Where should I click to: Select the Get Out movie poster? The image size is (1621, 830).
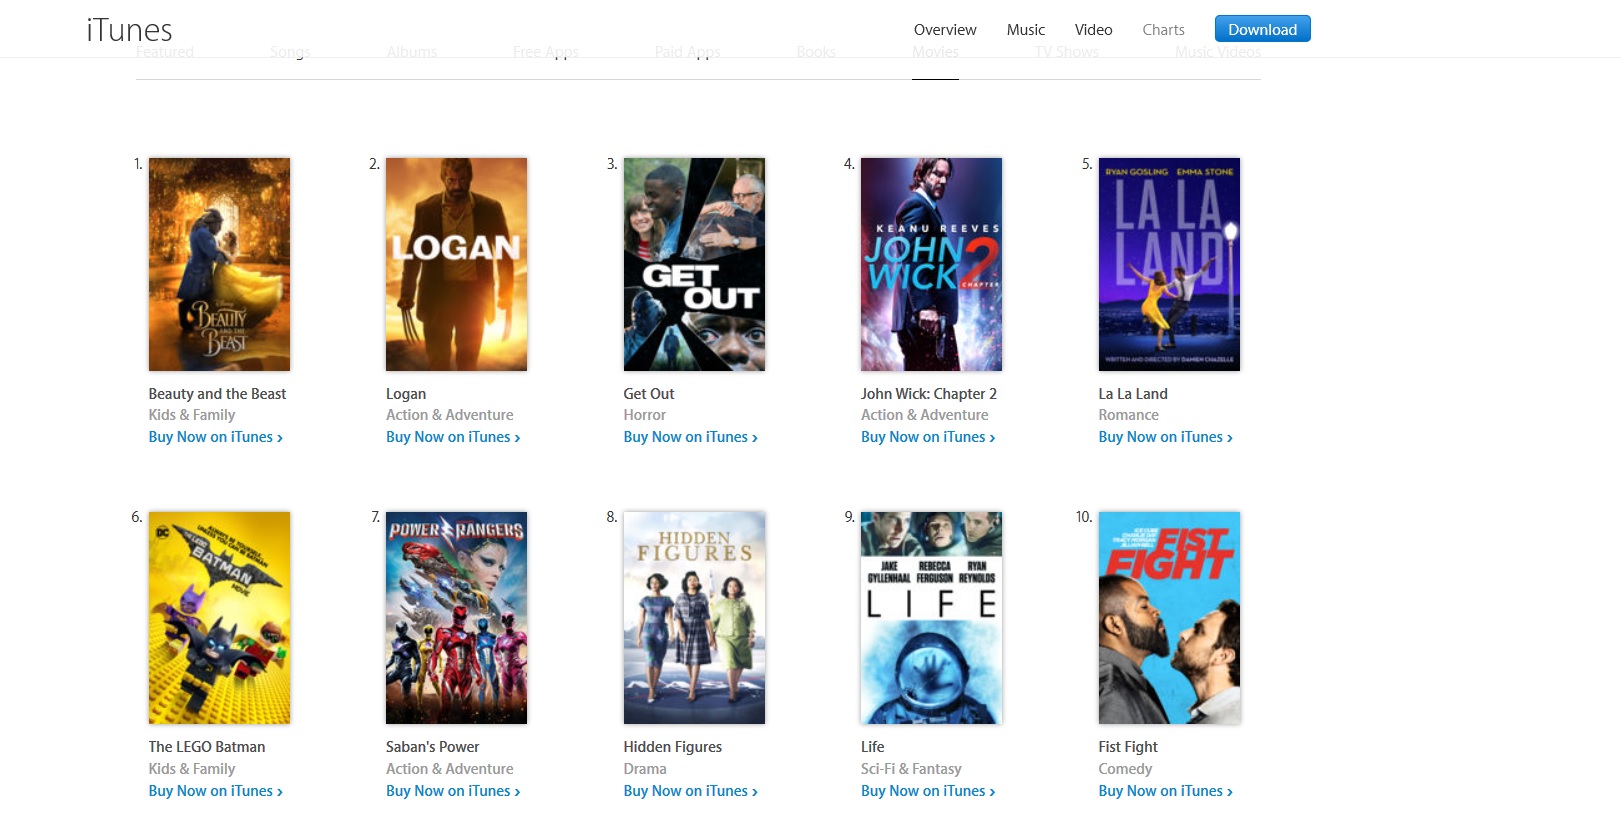694,264
